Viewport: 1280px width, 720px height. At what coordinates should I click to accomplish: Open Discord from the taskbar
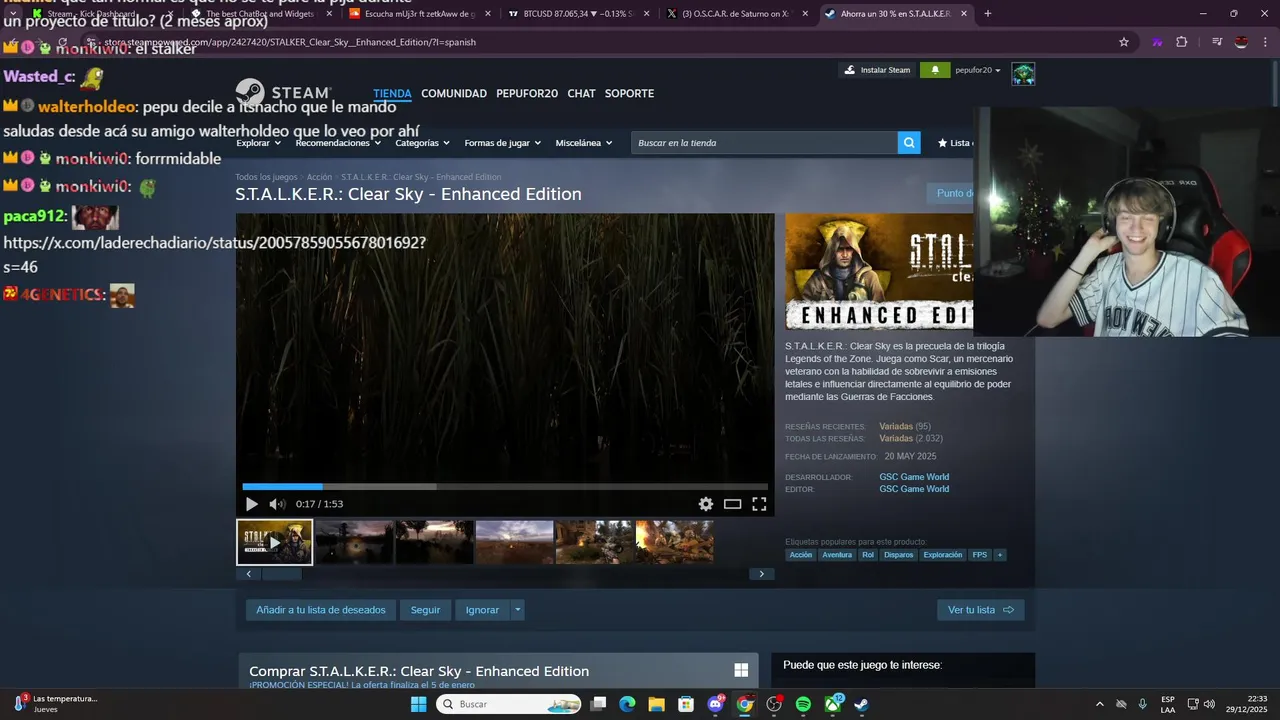(716, 704)
